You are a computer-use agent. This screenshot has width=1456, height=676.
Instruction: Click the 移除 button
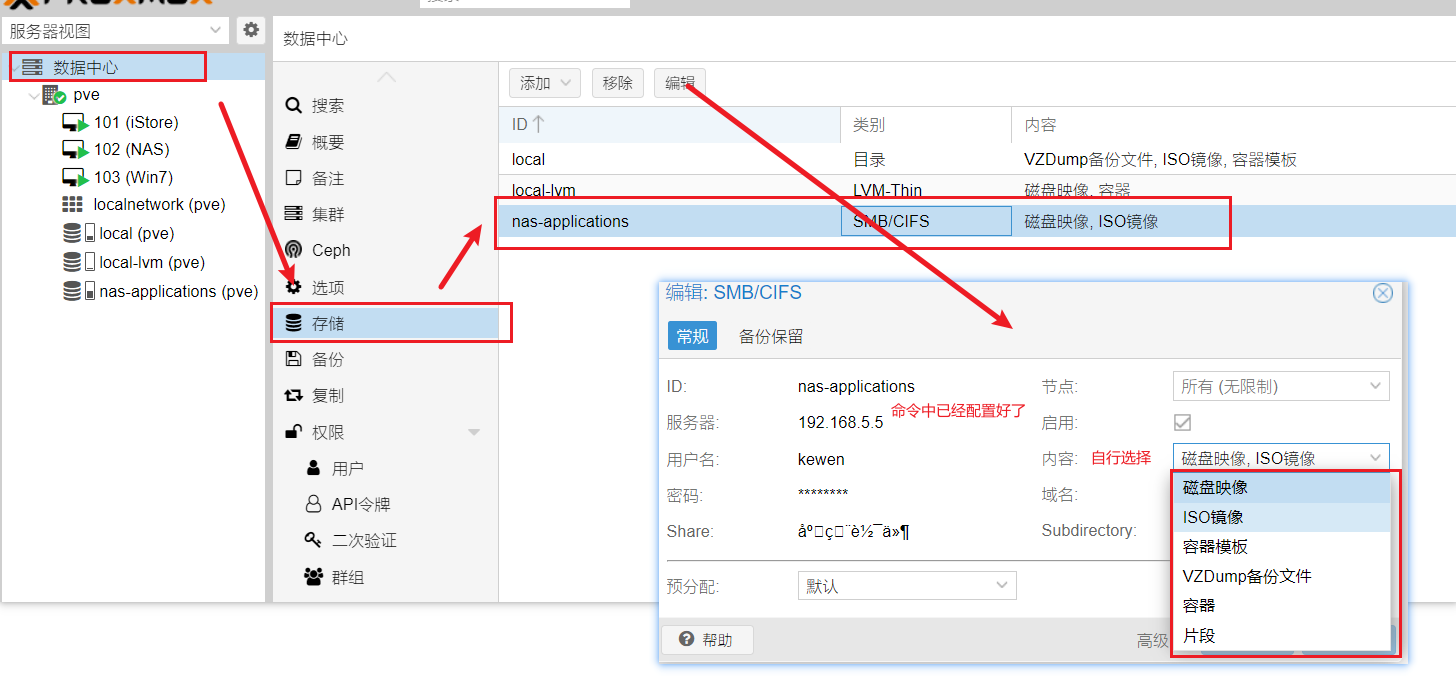coord(618,83)
